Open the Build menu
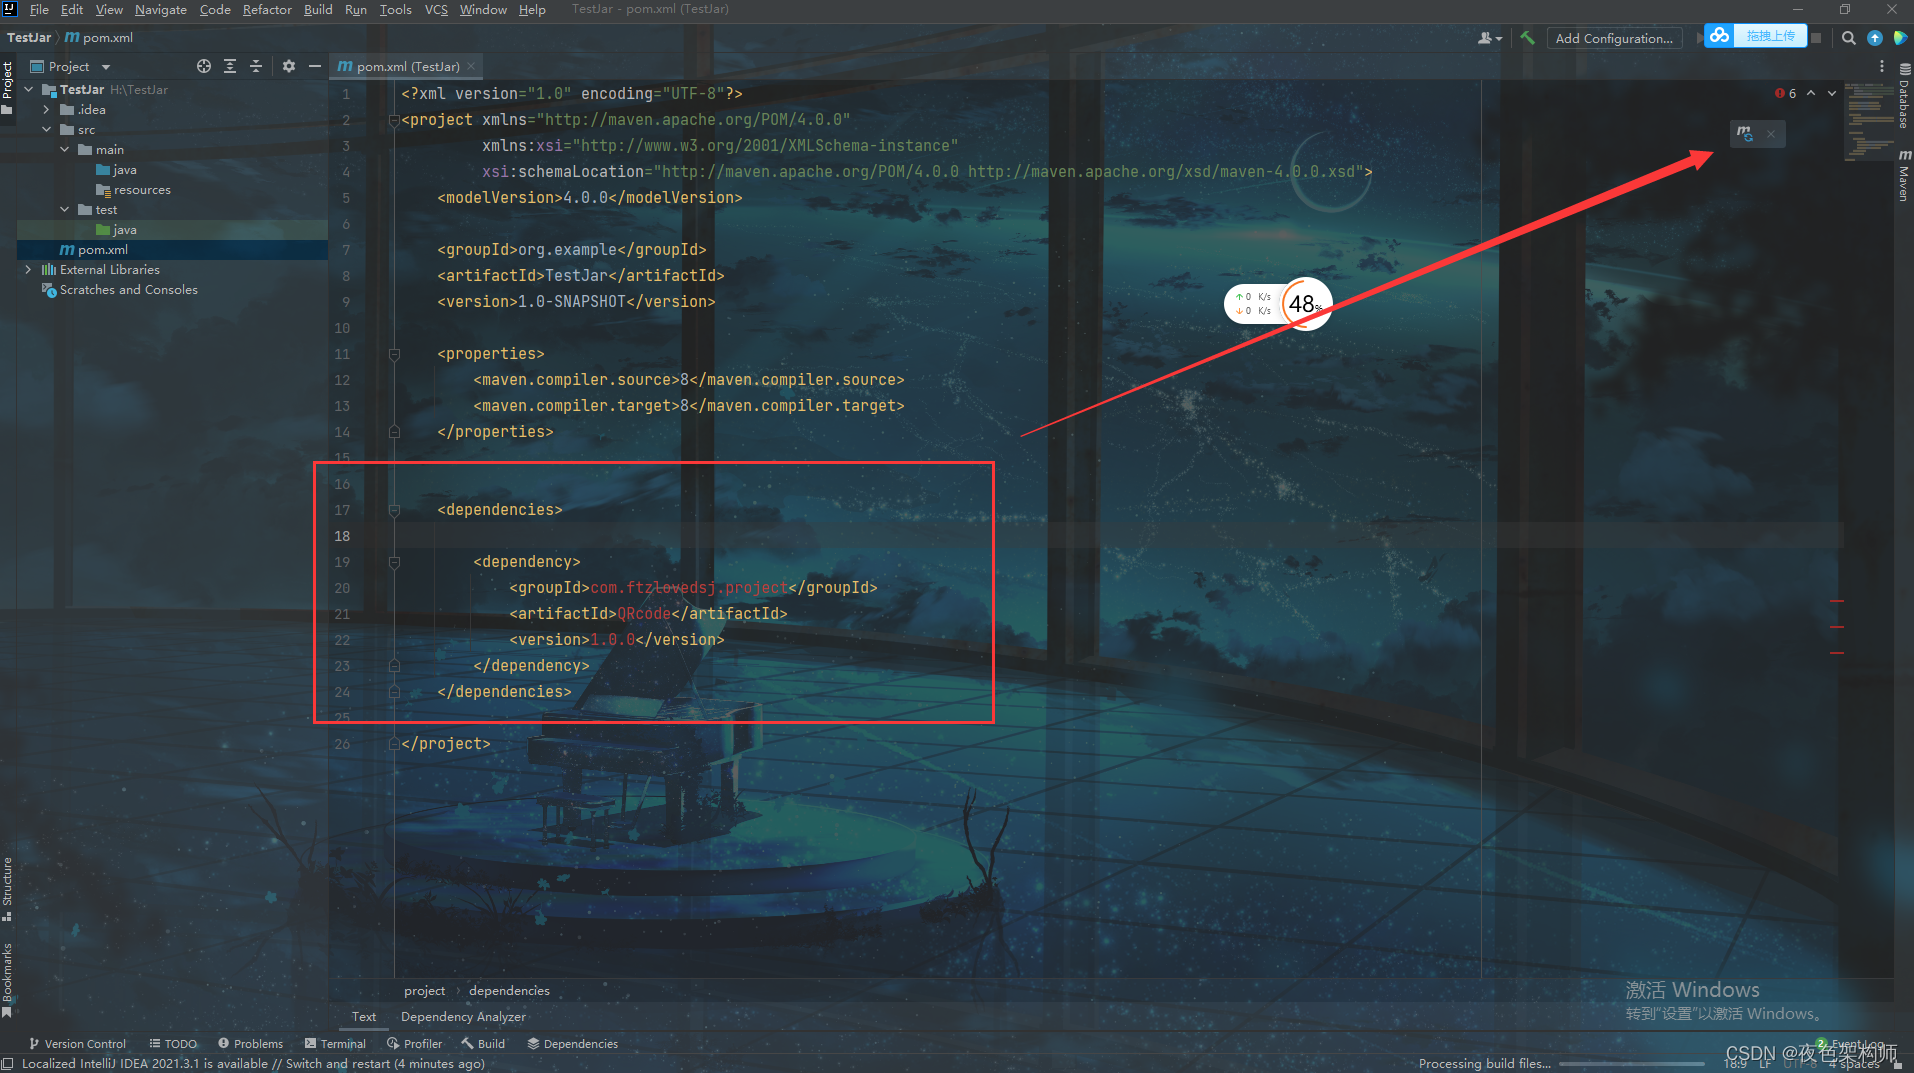This screenshot has width=1914, height=1073. (318, 9)
